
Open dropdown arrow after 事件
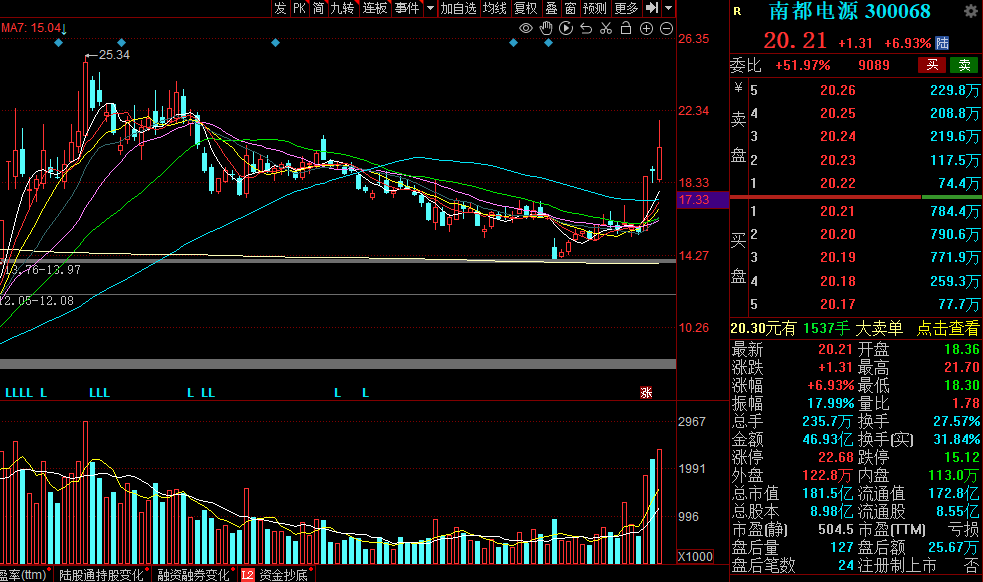pos(430,8)
